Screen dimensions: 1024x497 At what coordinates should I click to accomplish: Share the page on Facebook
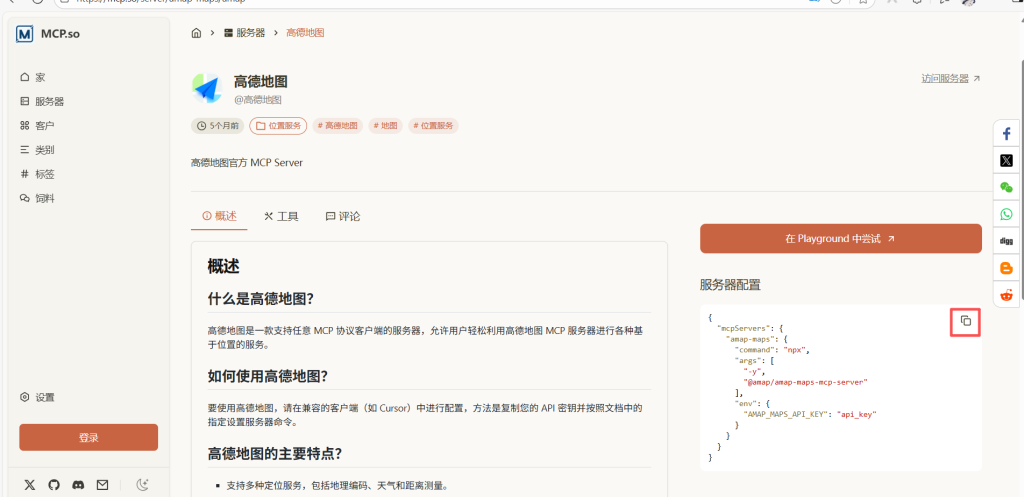[x=1006, y=133]
